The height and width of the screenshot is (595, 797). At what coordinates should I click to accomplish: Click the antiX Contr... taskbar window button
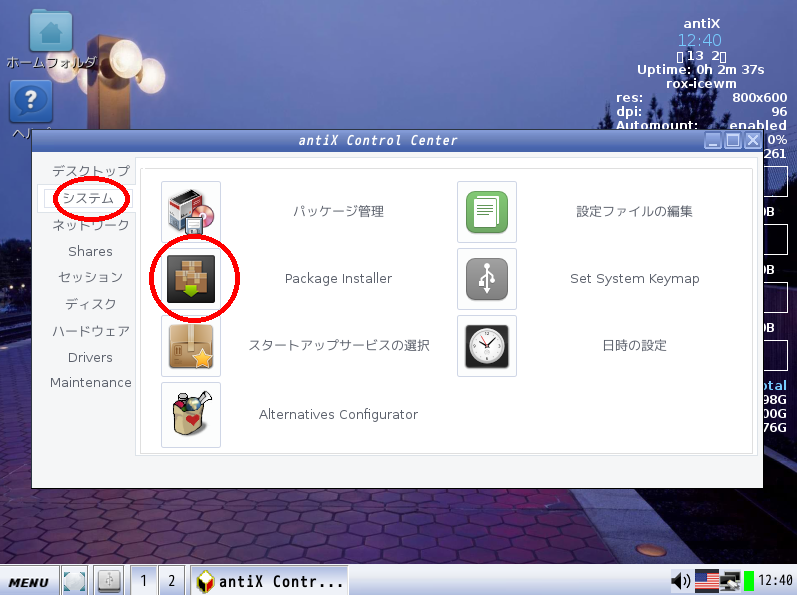(x=269, y=580)
